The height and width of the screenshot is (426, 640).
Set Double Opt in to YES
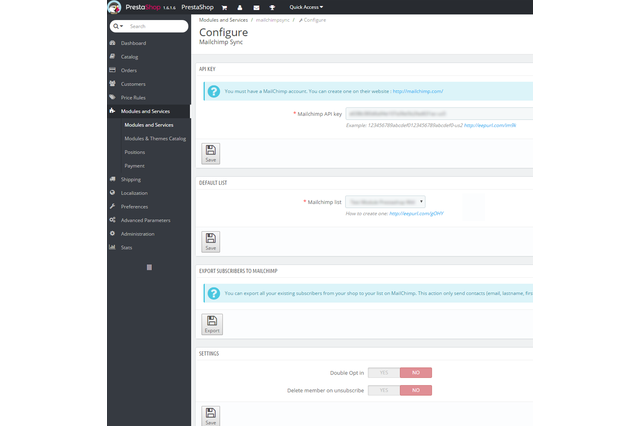click(384, 373)
